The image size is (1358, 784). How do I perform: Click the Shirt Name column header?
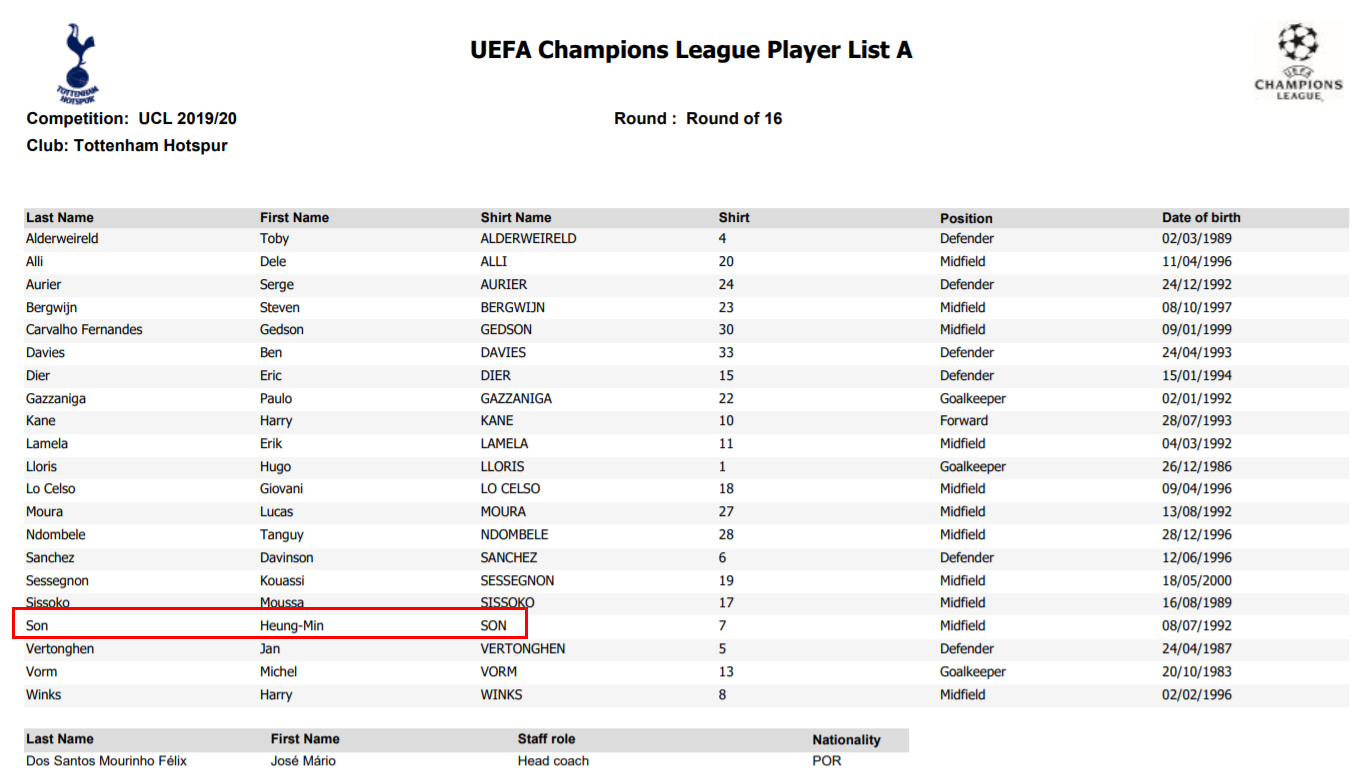[515, 217]
